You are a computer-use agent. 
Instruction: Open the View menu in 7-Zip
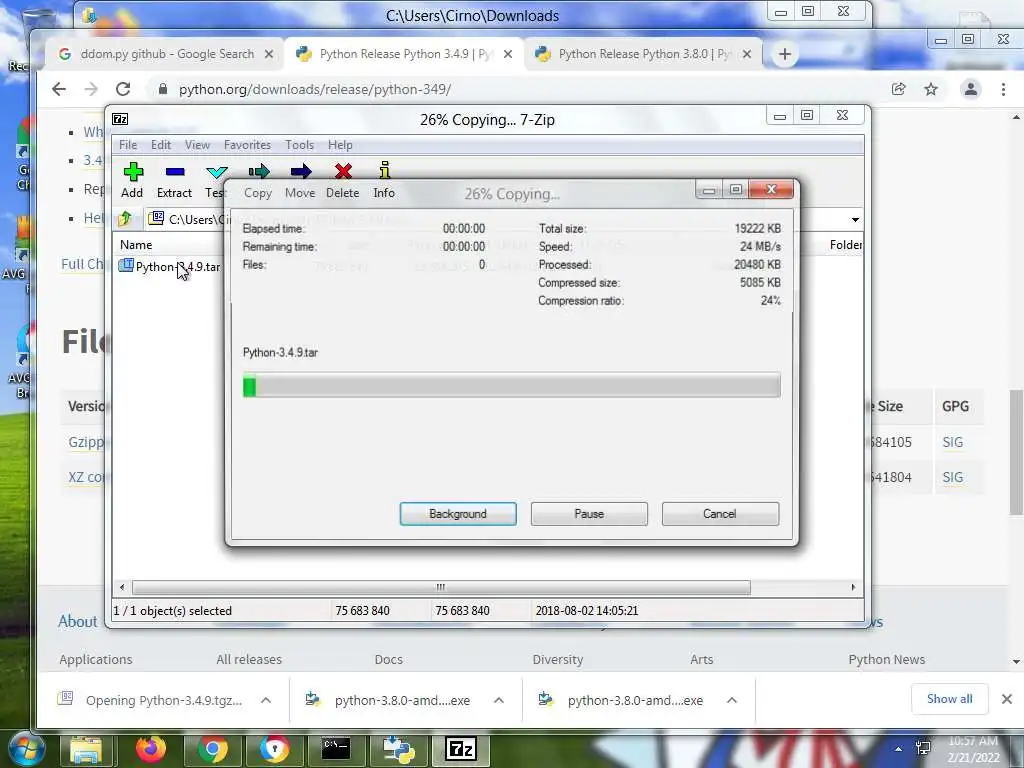click(197, 145)
